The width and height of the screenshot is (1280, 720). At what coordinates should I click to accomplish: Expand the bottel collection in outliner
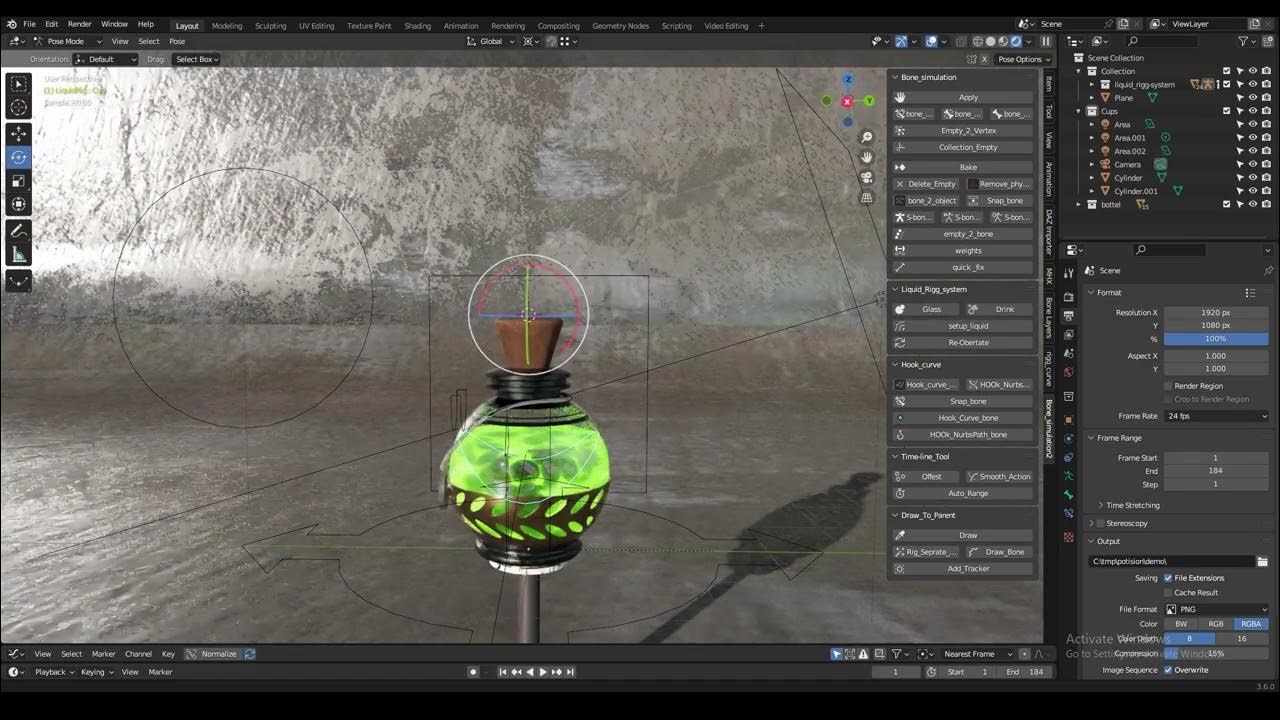(1079, 204)
